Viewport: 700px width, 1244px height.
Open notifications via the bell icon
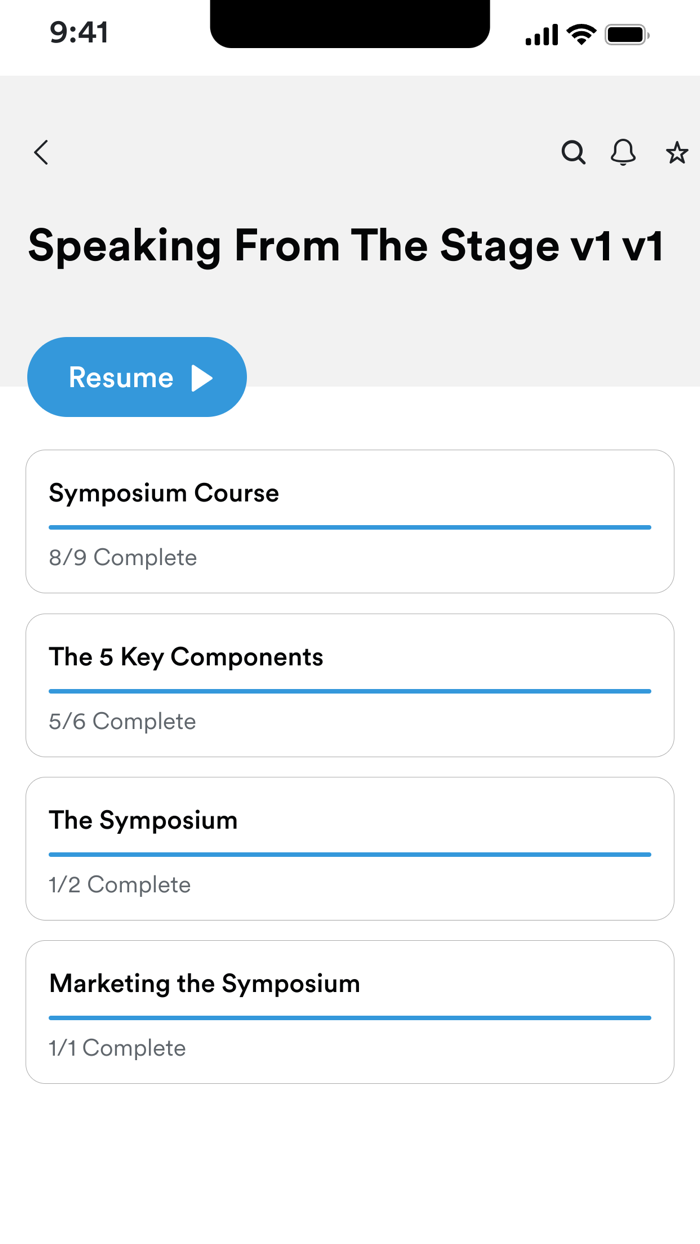[x=623, y=152]
